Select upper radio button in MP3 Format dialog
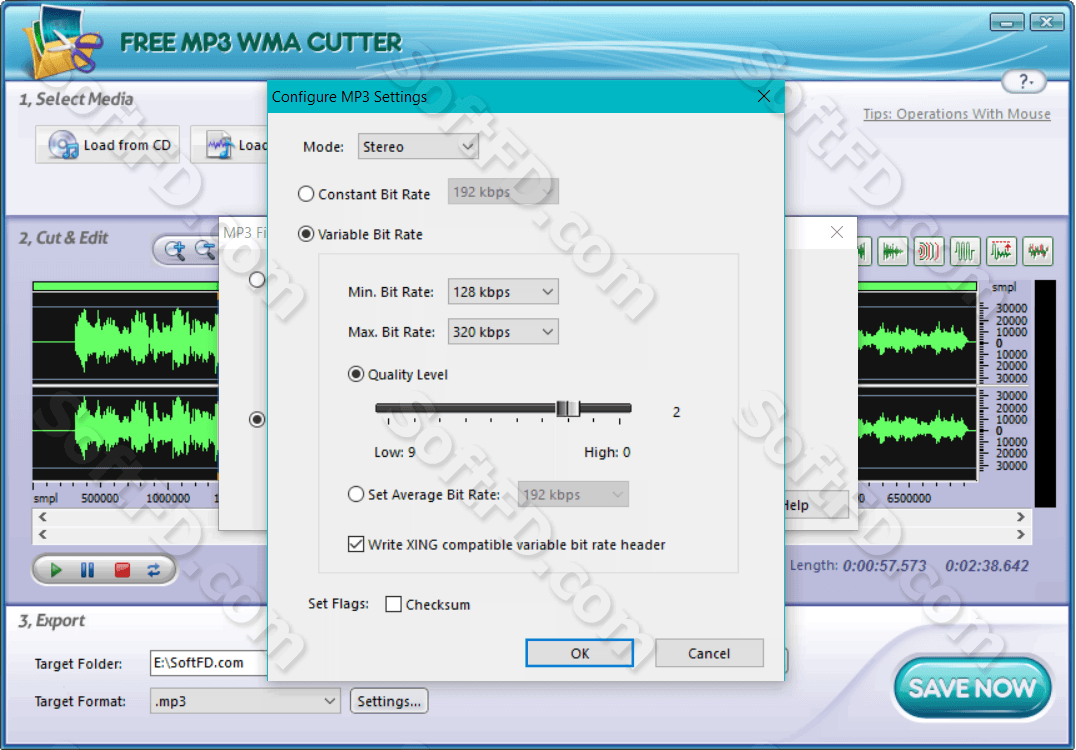Screen dimensions: 1076x750 [x=257, y=280]
